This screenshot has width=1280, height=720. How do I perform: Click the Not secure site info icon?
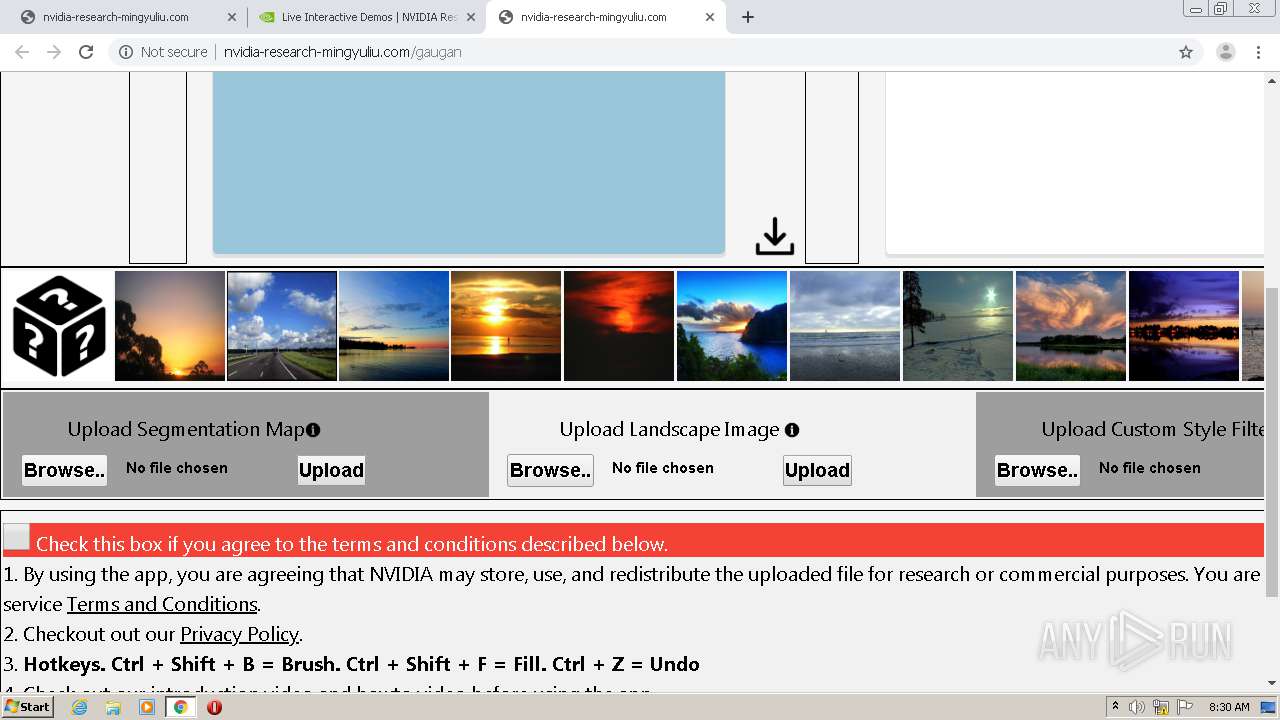(126, 52)
